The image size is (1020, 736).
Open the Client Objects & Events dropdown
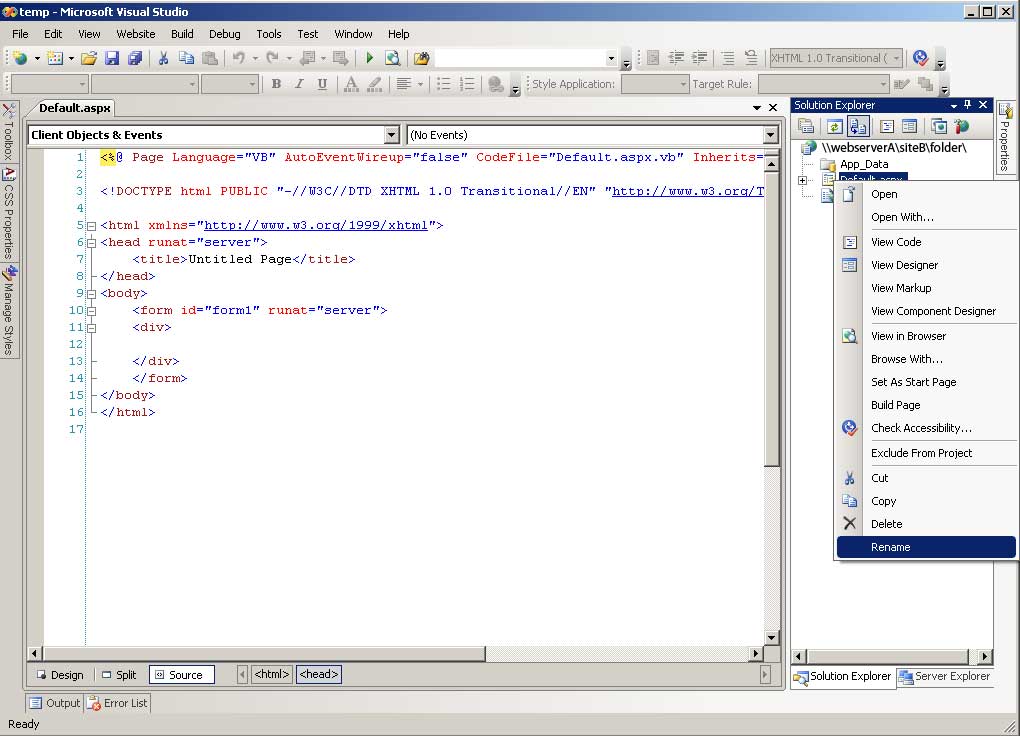pos(391,135)
